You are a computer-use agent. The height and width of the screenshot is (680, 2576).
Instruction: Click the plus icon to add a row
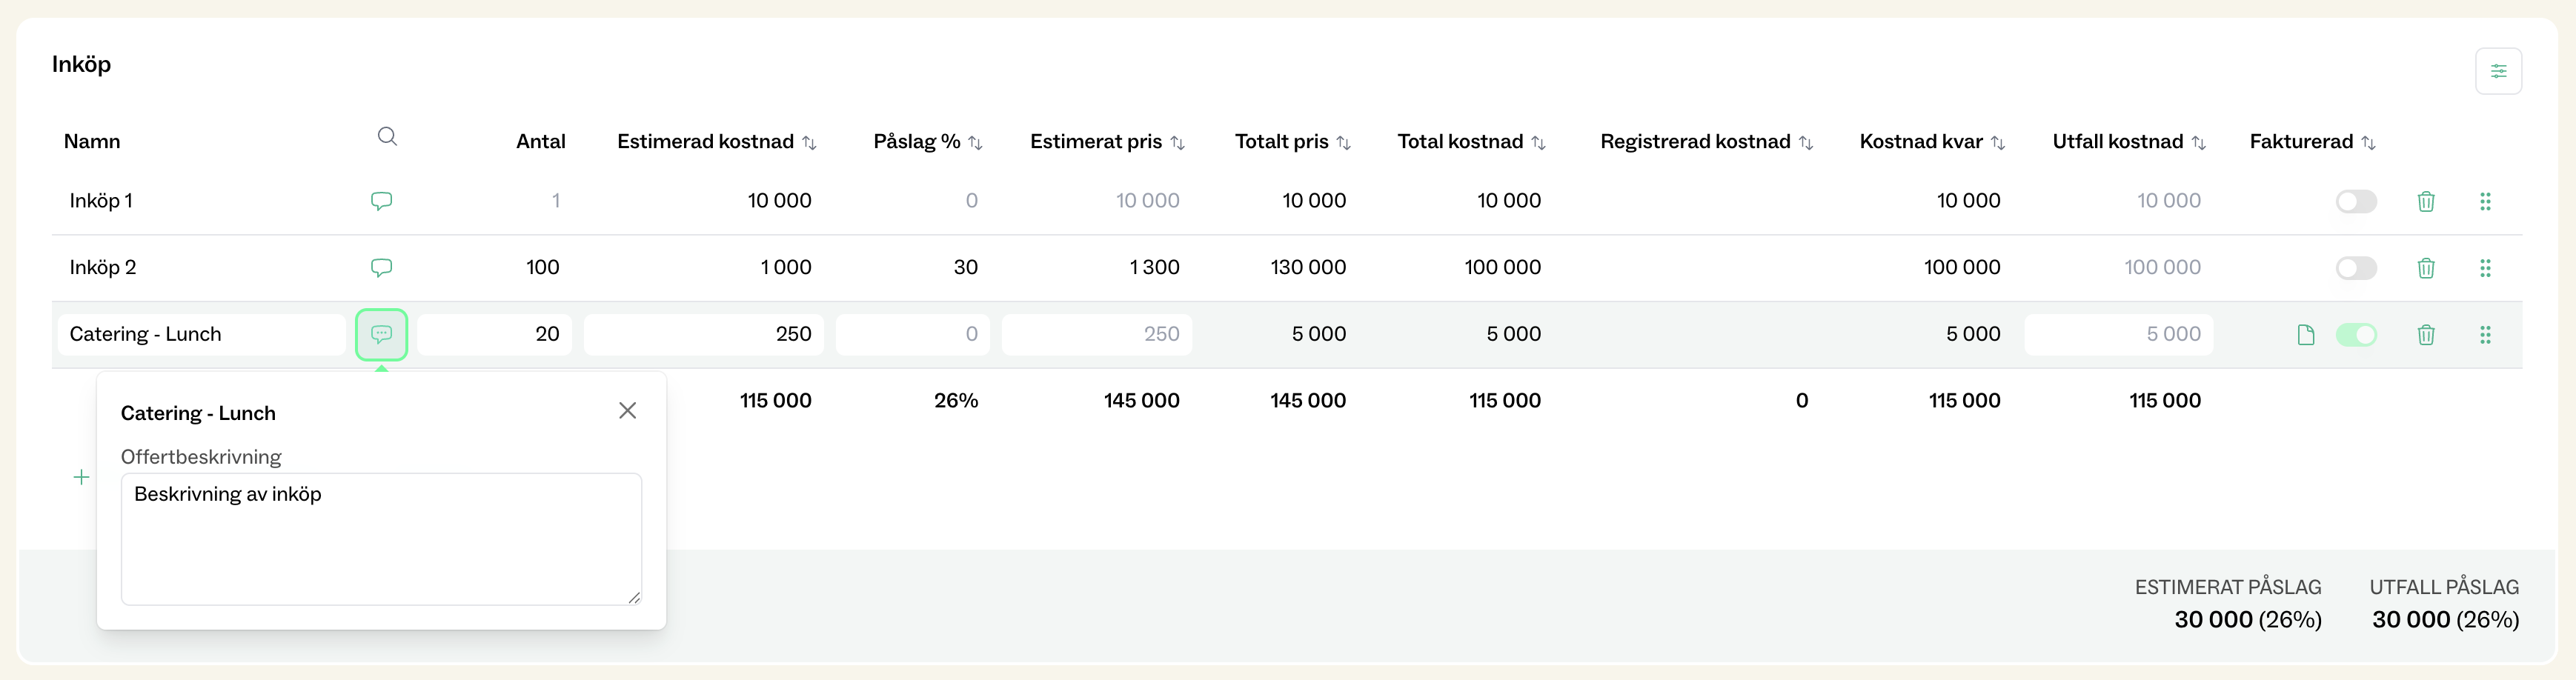[82, 478]
